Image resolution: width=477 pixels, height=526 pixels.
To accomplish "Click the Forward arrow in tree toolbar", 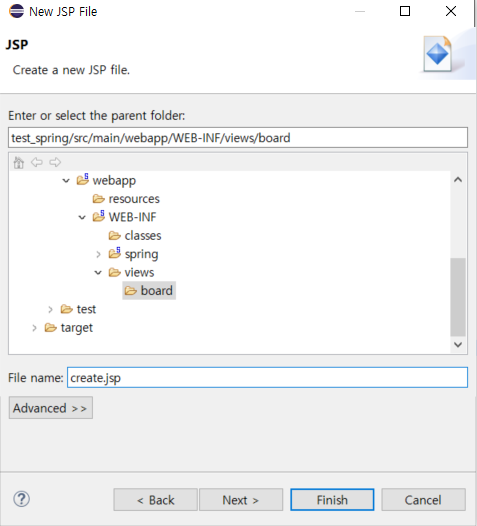I will tap(55, 162).
